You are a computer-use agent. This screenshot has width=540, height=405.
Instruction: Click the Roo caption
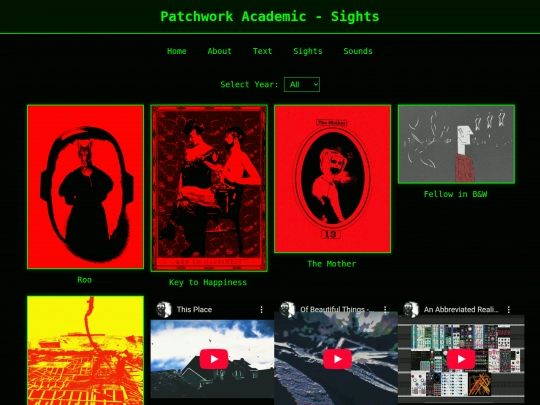pos(85,280)
